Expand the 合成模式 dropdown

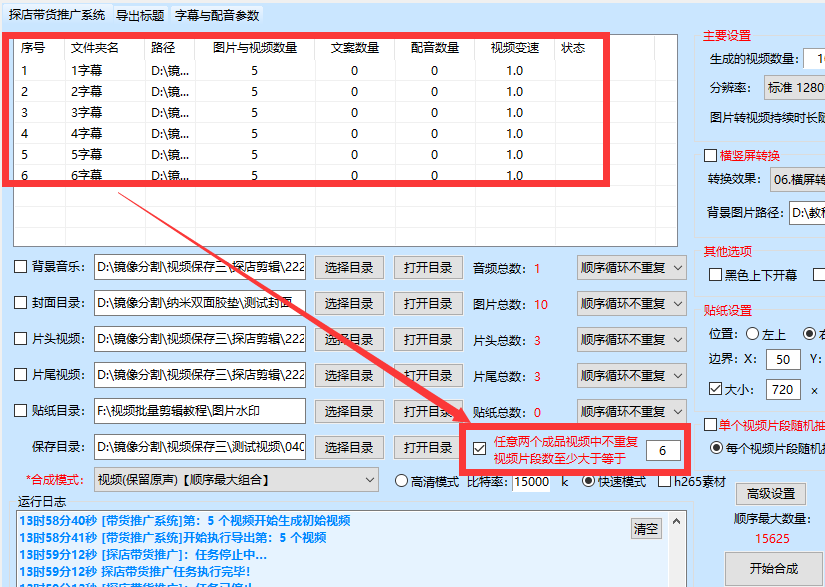pyautogui.click(x=236, y=480)
